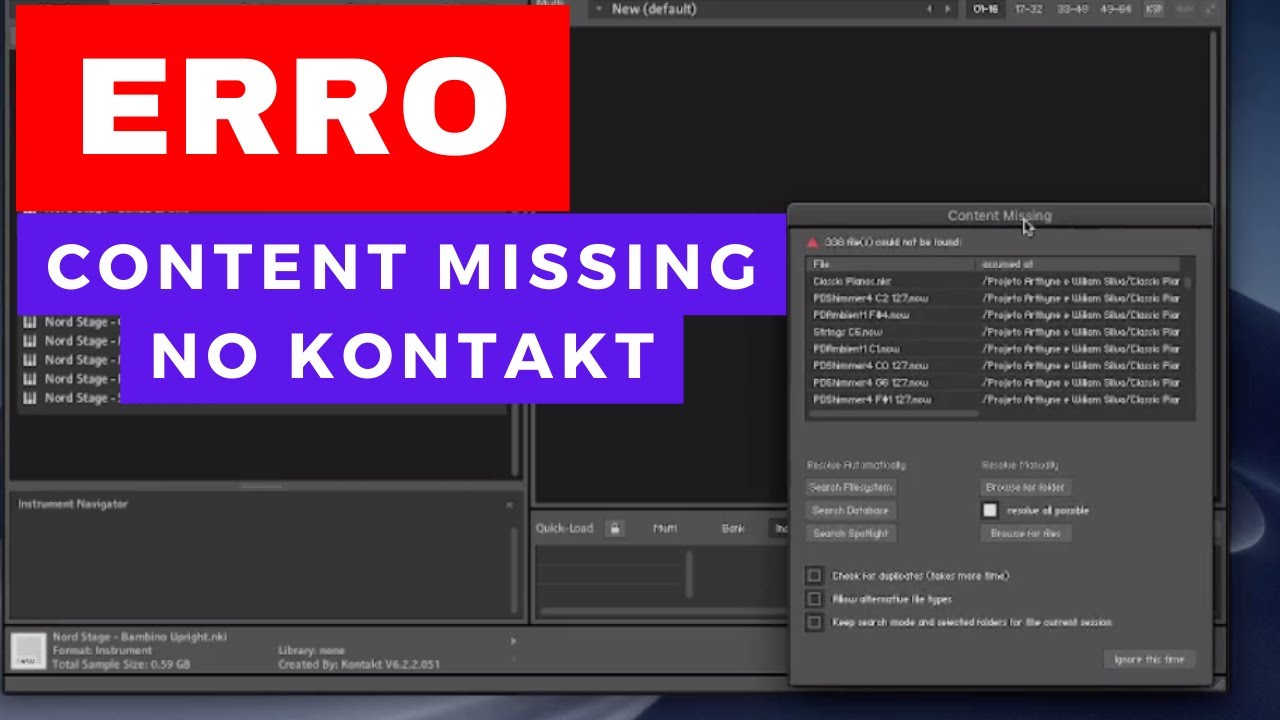
Task: Expand the info pane arrow beside Library none
Action: (514, 641)
